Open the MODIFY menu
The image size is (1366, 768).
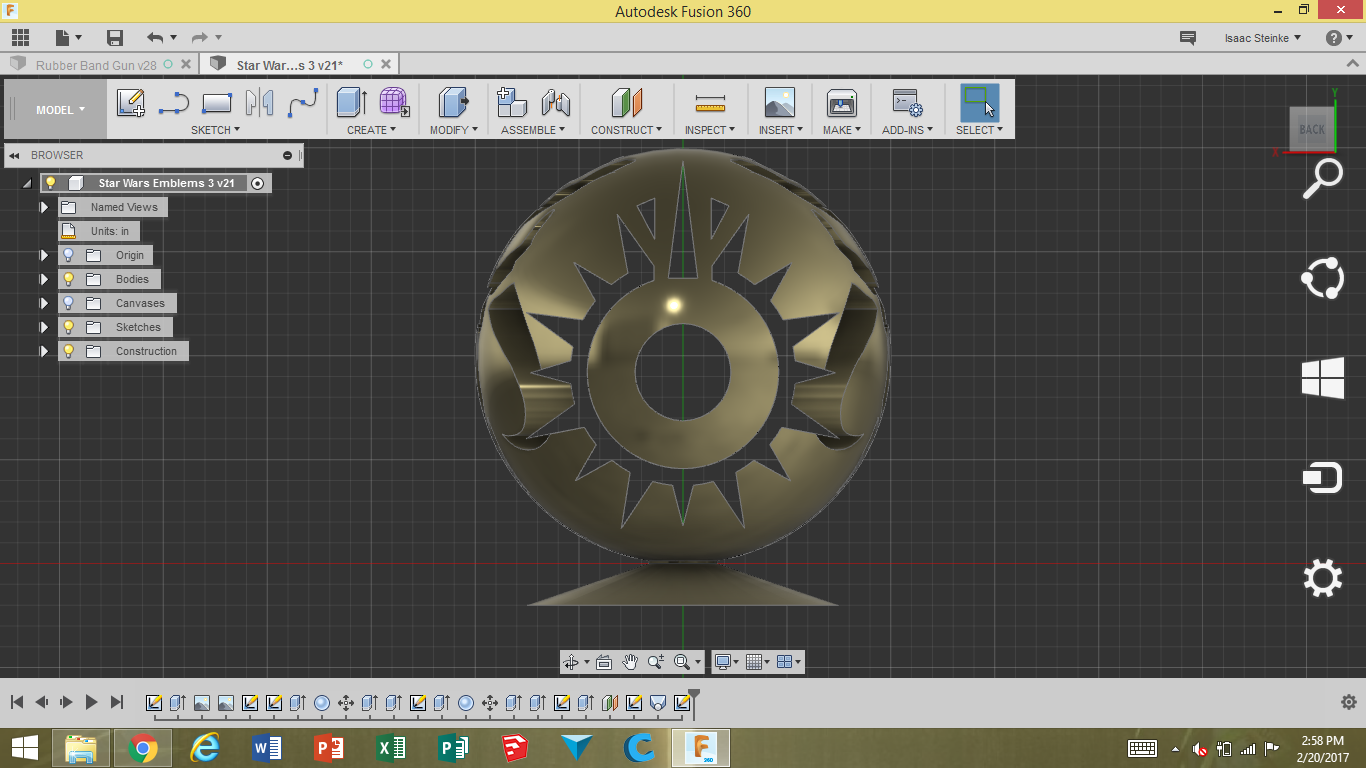[x=454, y=130]
